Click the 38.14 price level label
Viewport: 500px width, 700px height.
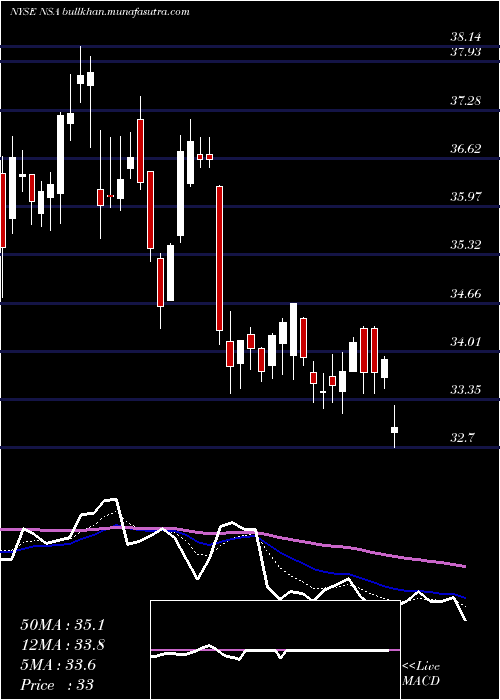[x=466, y=38]
